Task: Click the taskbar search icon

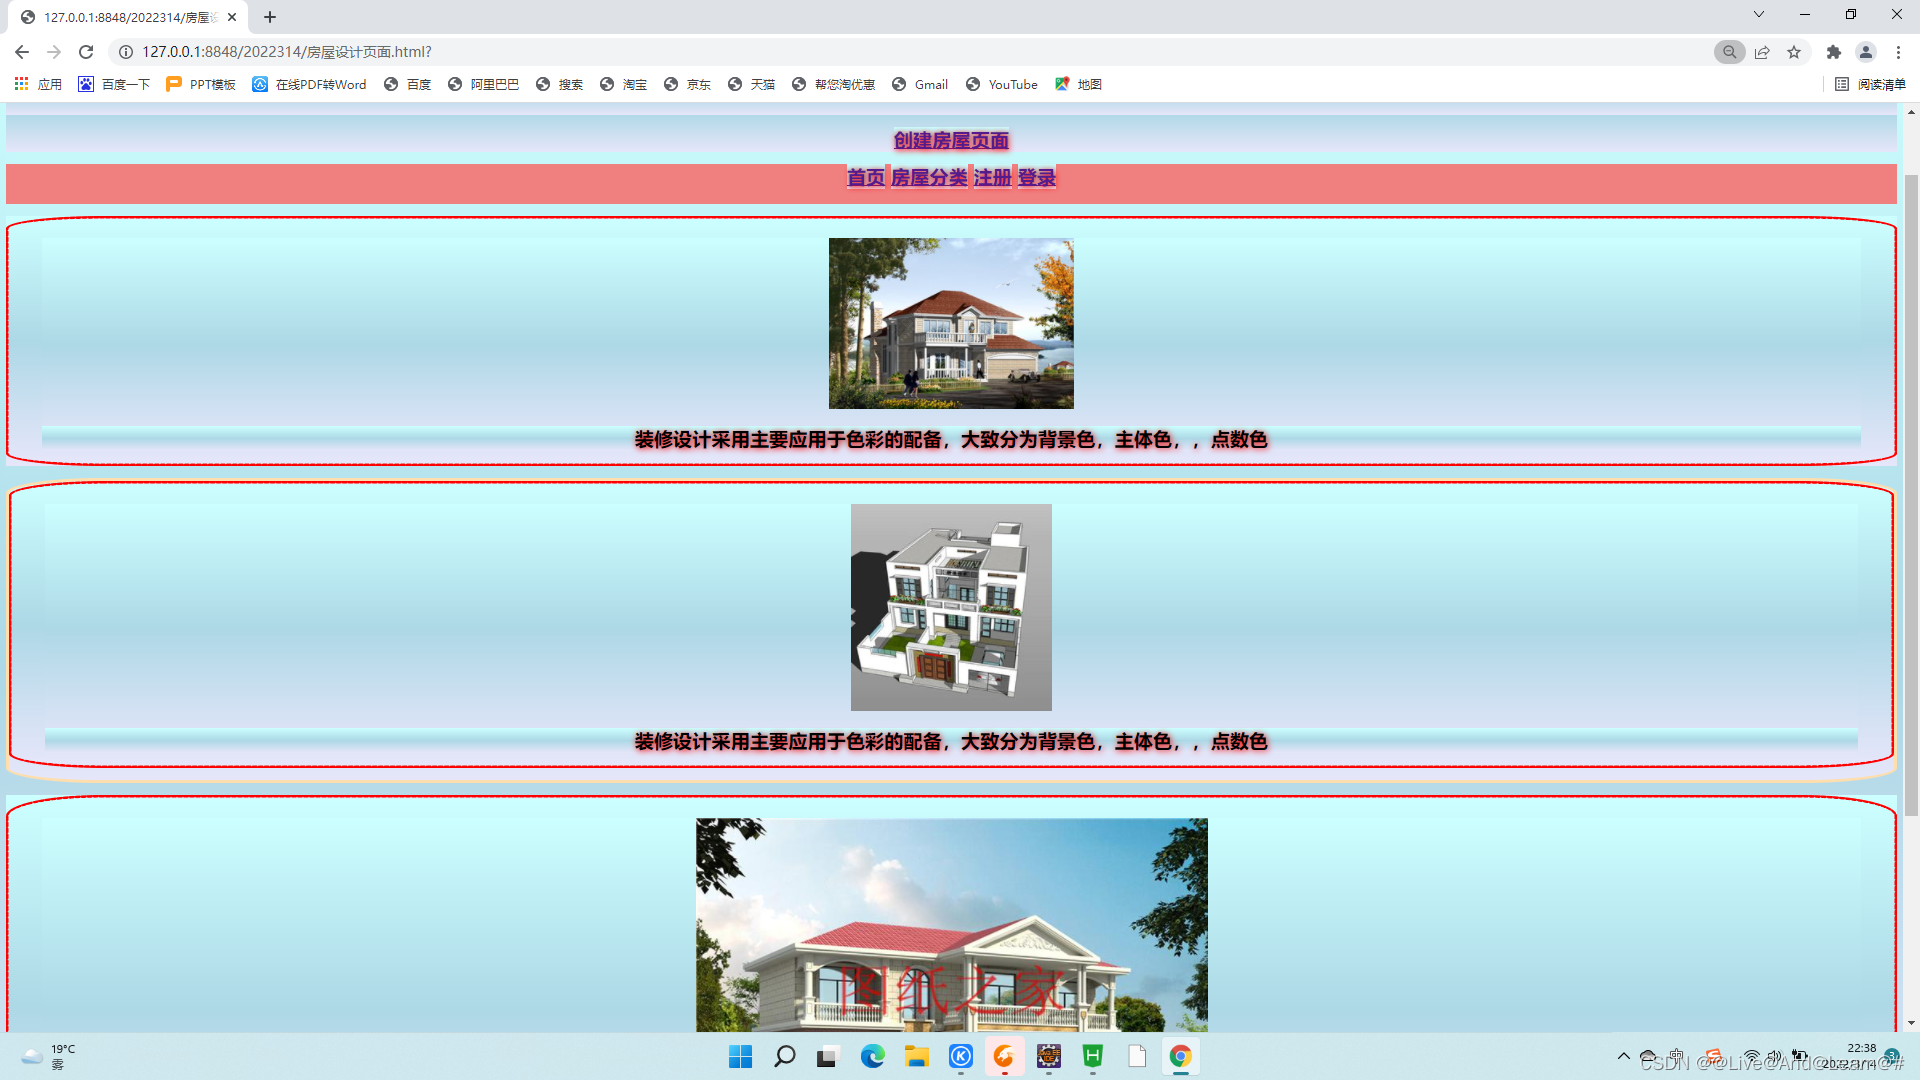Action: pos(785,1056)
